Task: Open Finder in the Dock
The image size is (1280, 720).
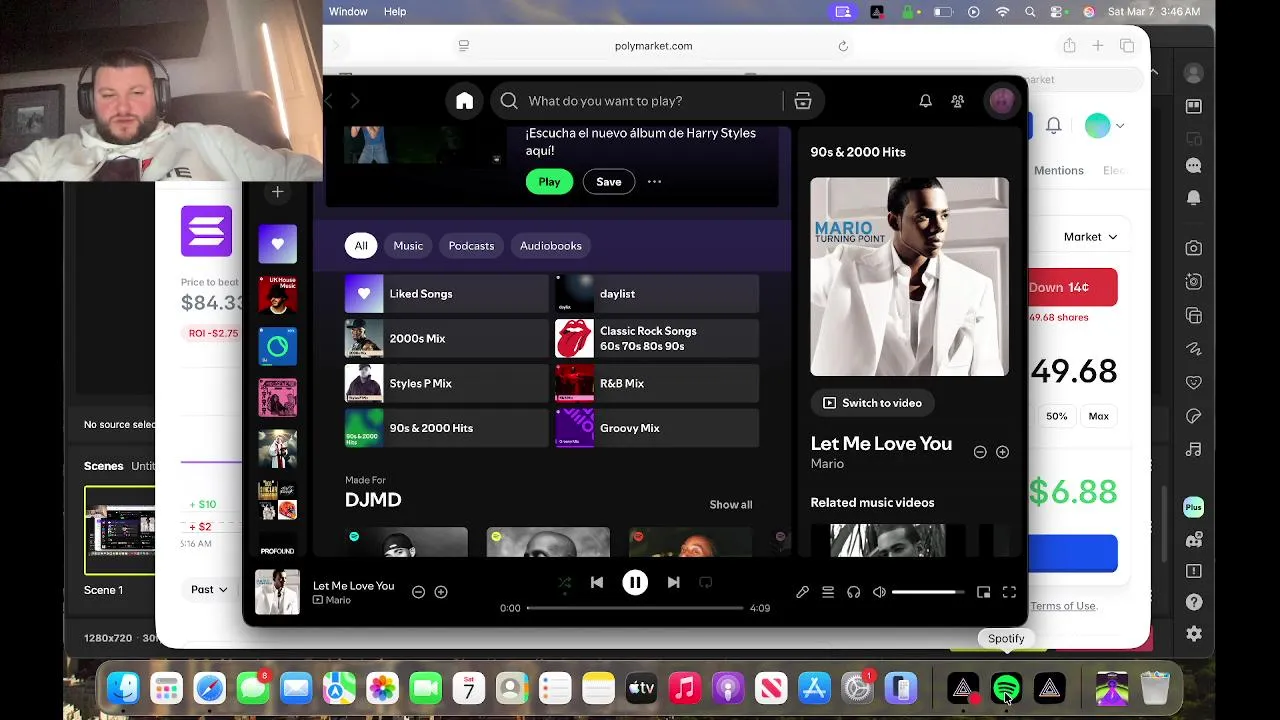Action: (123, 688)
